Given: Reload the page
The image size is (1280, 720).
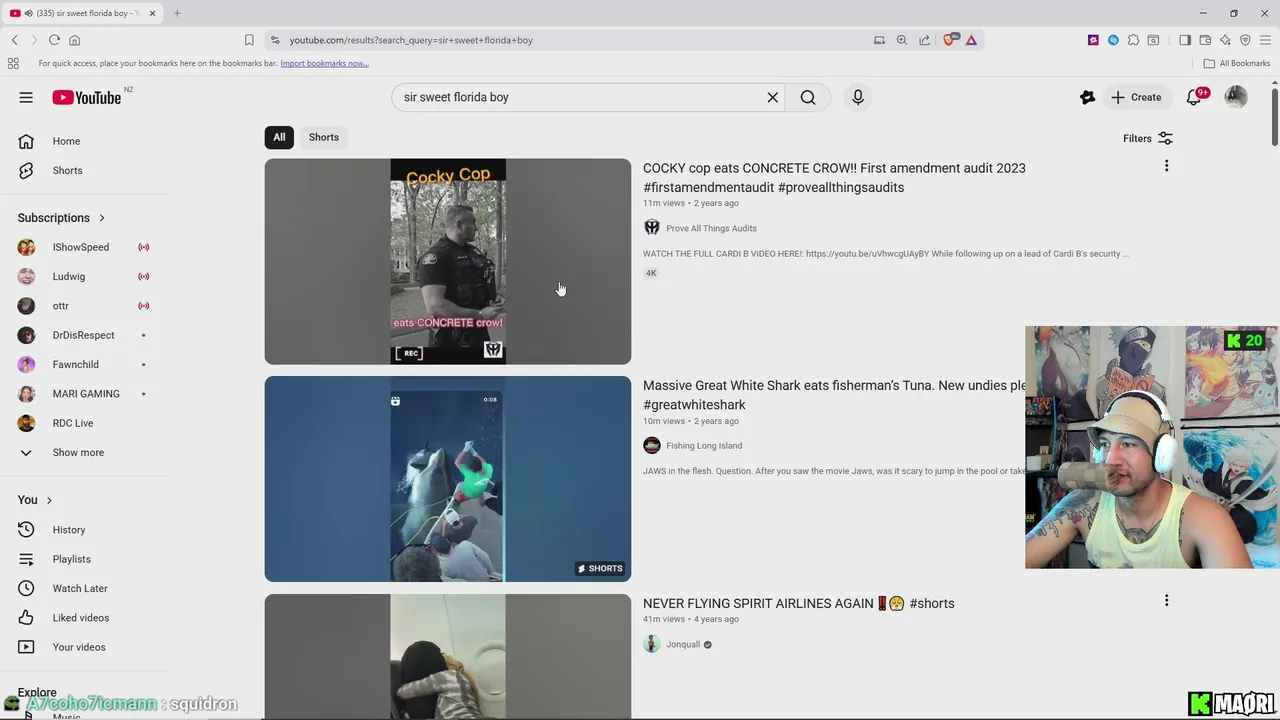Looking at the screenshot, I should tap(54, 40).
